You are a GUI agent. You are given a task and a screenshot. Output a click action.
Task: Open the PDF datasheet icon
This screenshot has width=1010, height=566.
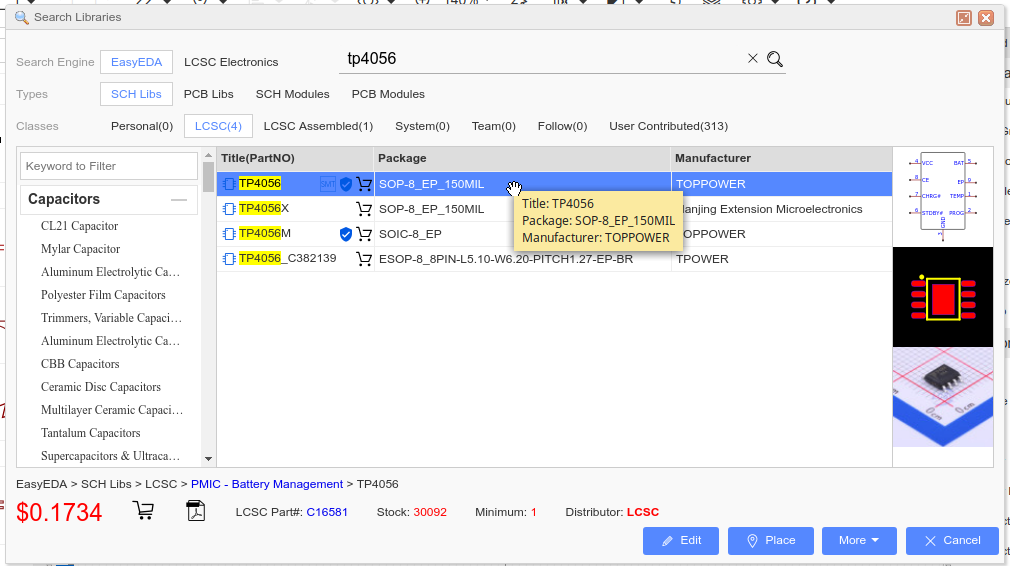coord(196,511)
